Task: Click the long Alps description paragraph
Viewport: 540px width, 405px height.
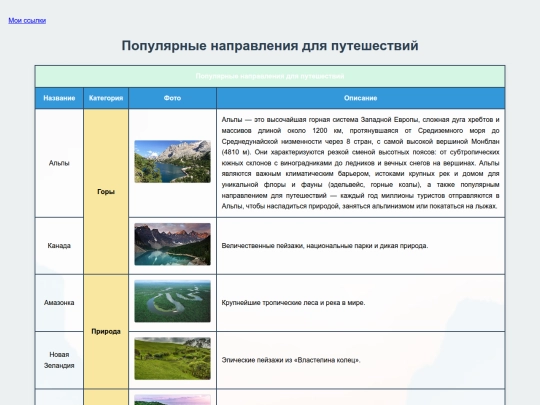Action: tap(361, 163)
